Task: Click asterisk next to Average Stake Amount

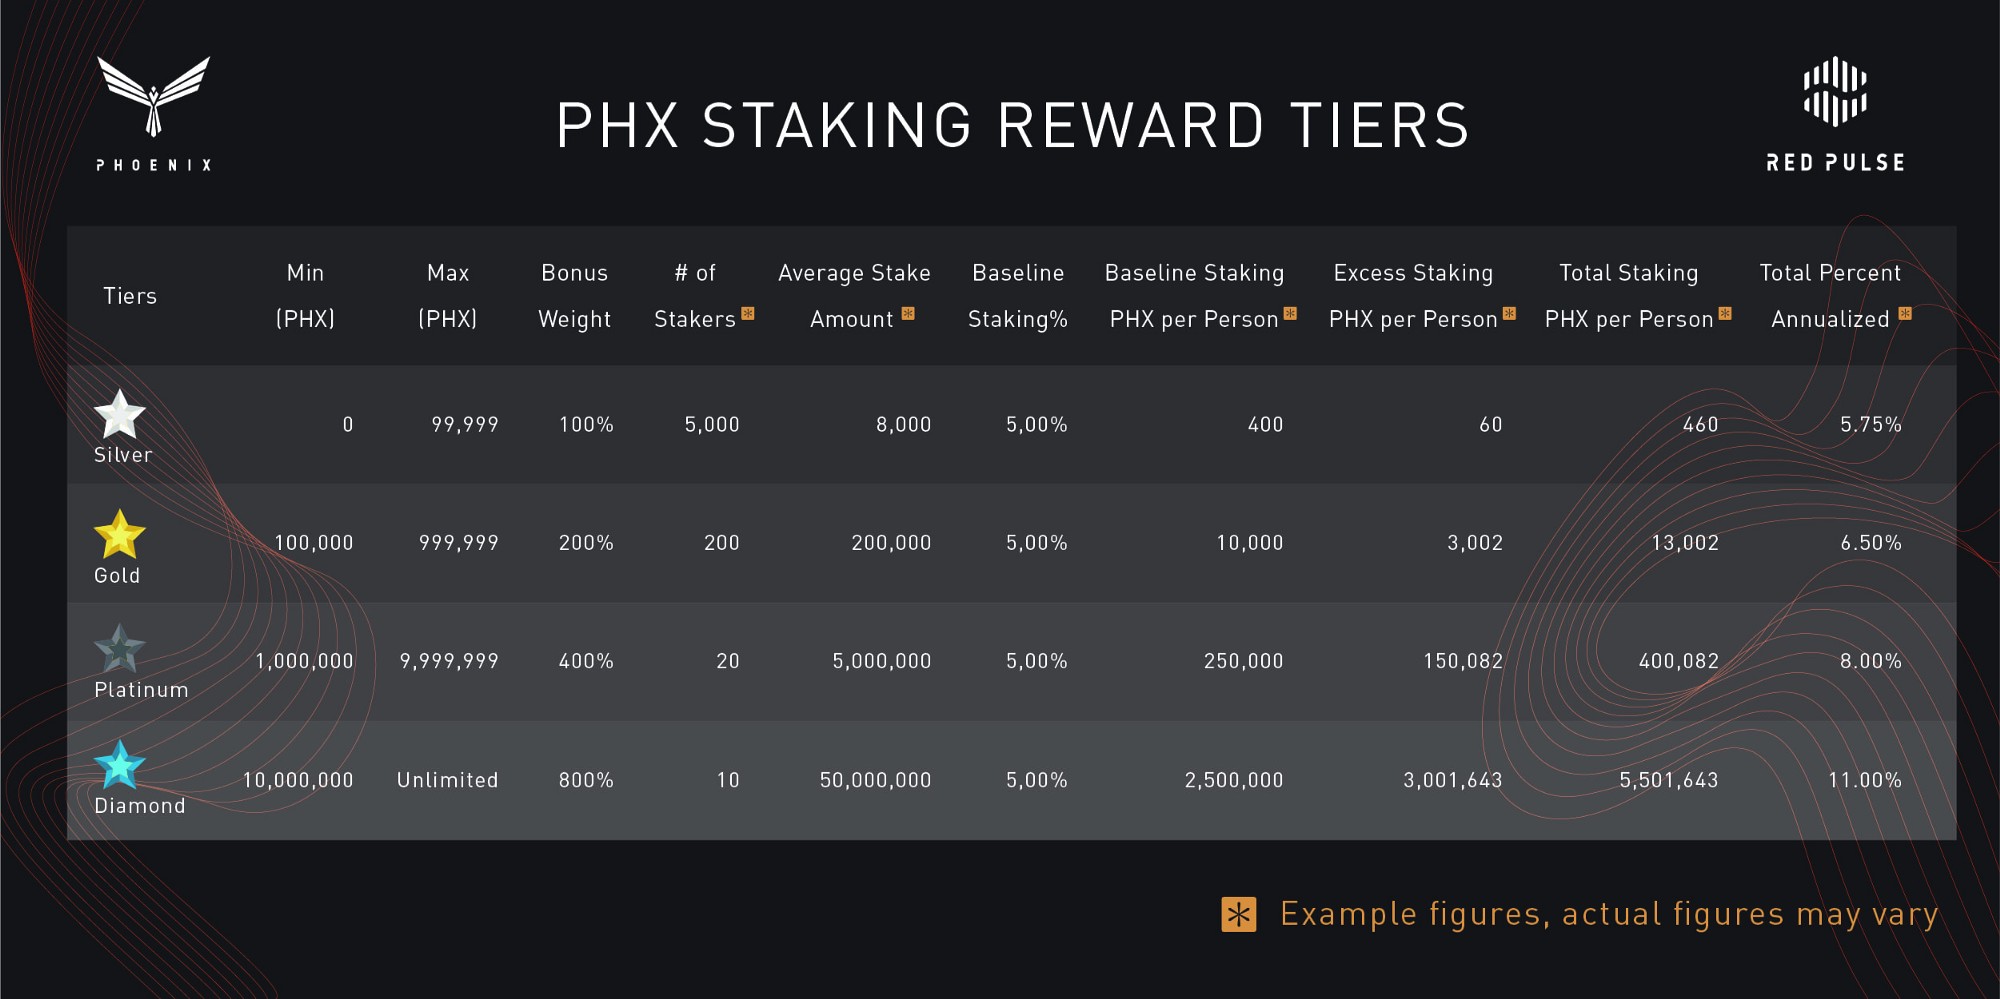Action: tap(908, 314)
